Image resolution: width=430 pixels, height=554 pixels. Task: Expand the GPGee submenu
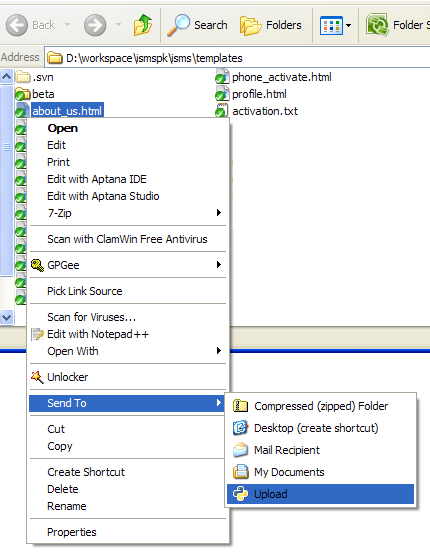(128, 265)
